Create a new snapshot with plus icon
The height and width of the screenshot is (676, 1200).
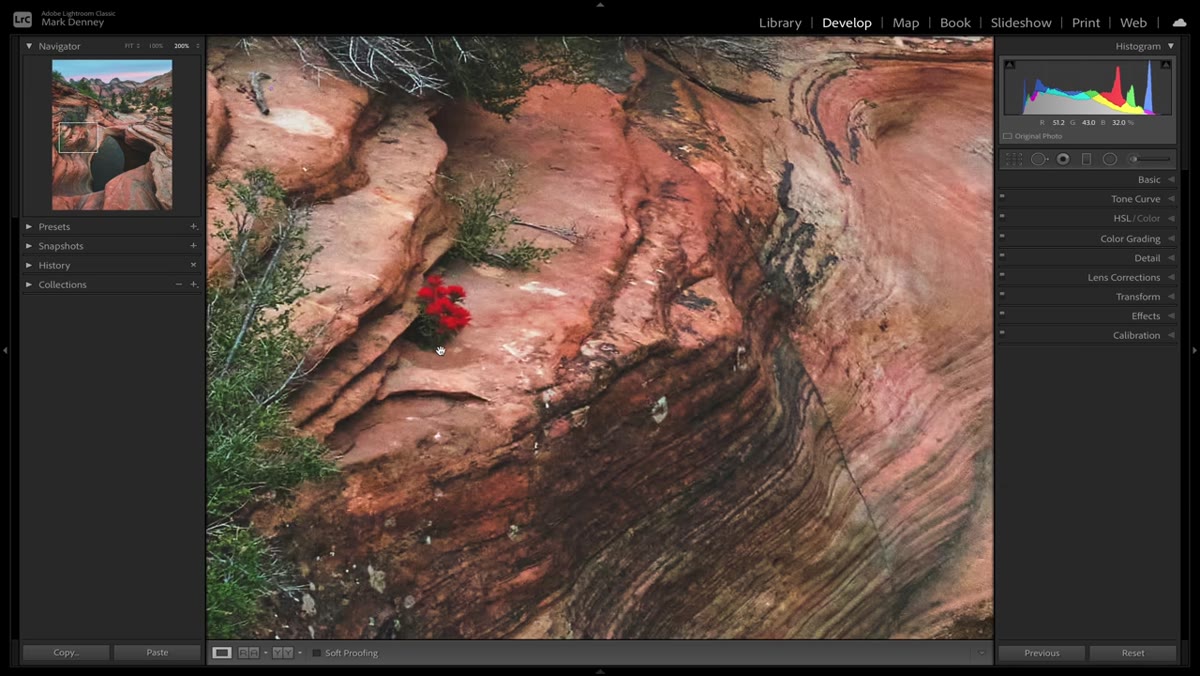[x=194, y=246]
